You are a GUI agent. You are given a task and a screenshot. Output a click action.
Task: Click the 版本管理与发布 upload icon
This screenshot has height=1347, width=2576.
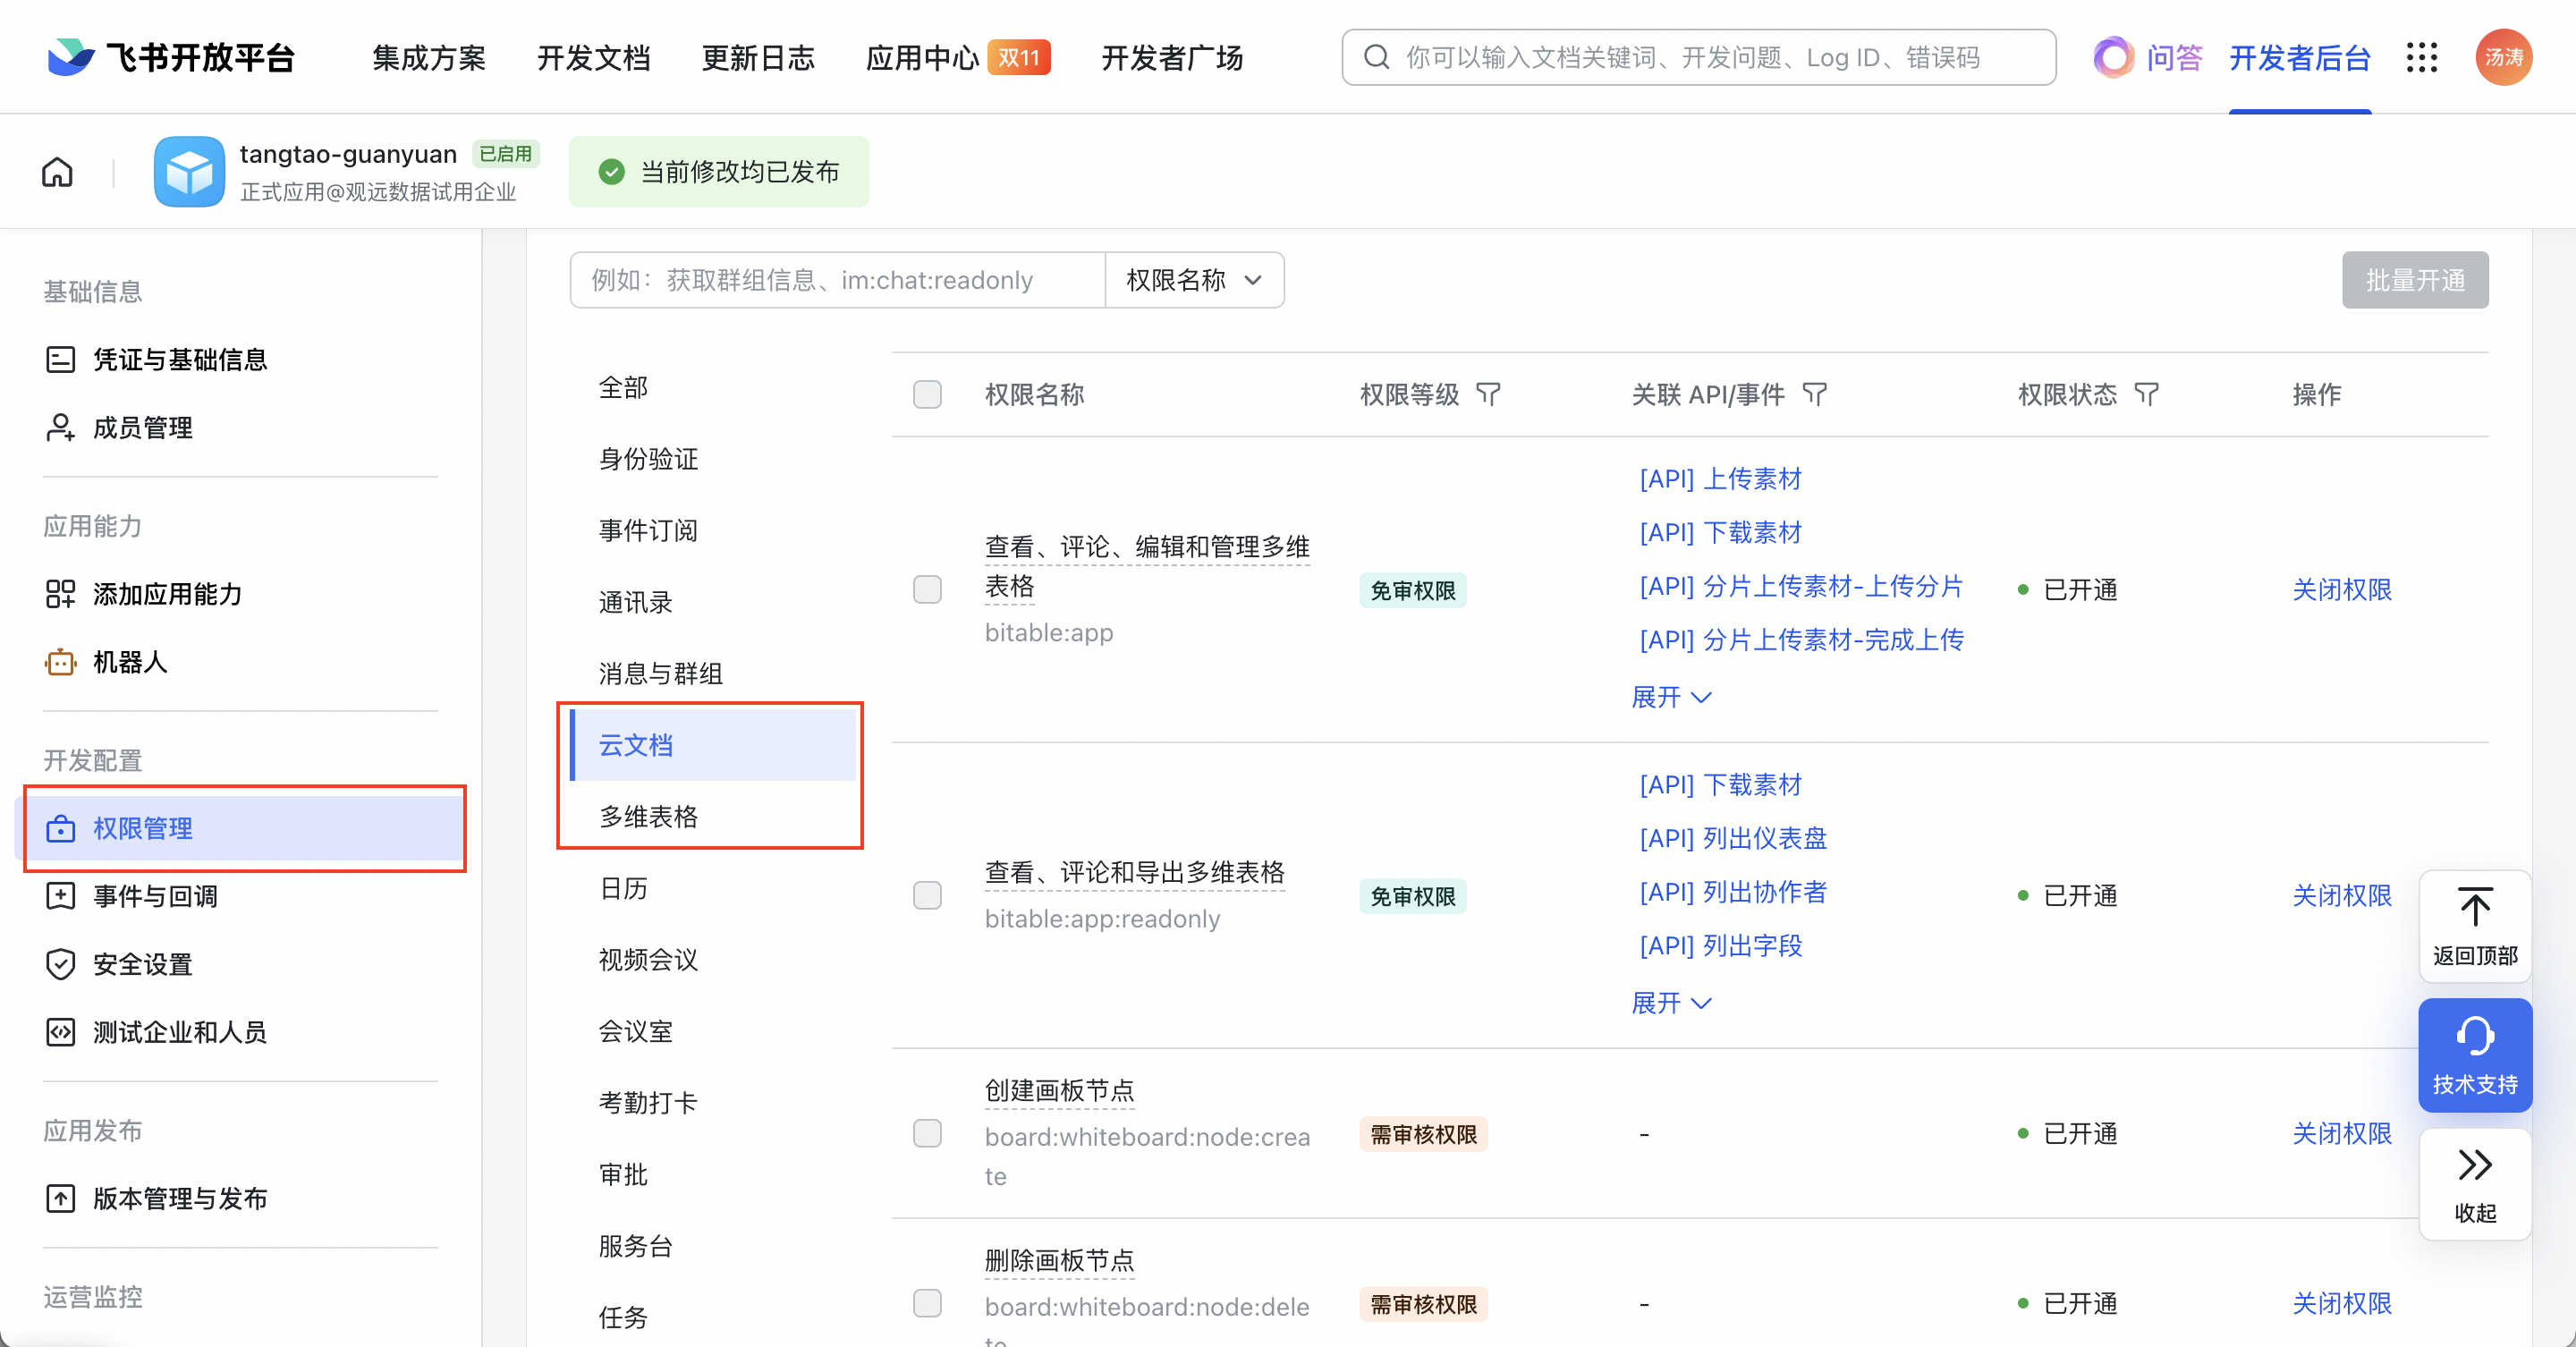pos(60,1198)
